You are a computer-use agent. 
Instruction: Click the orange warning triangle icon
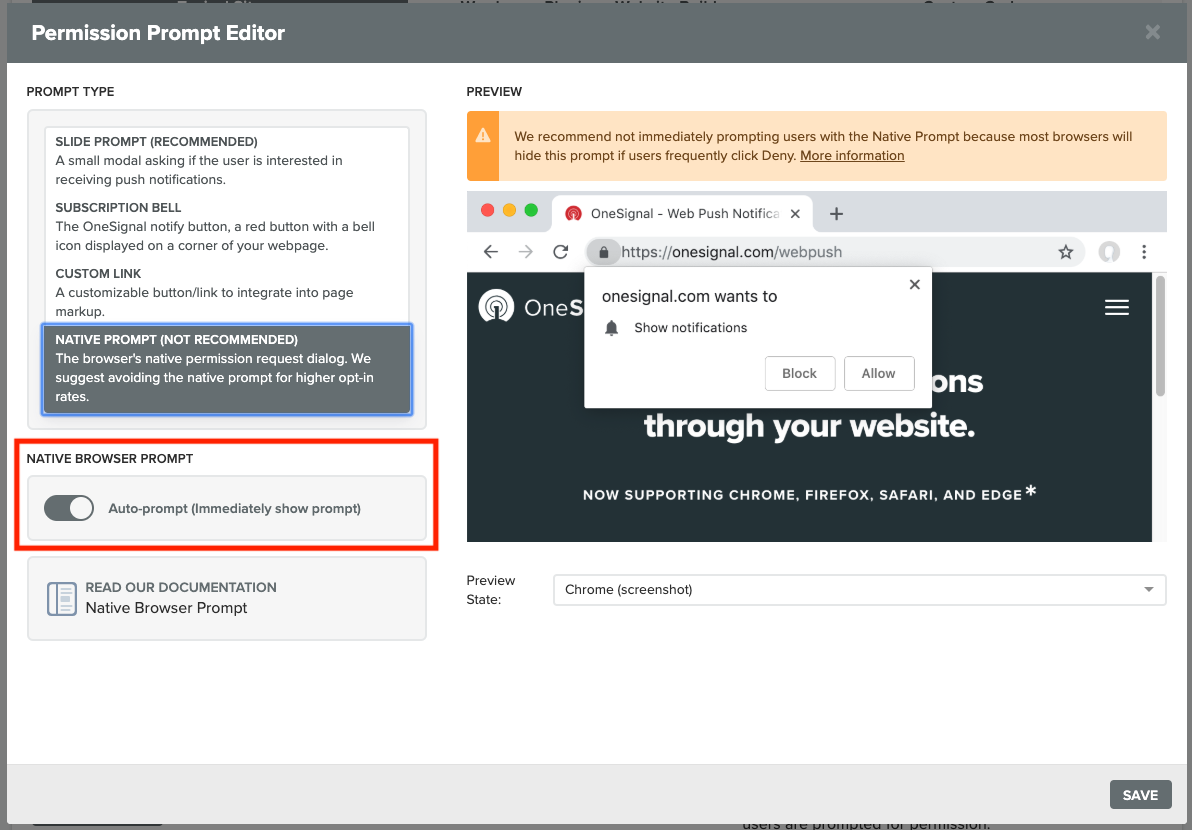[483, 136]
